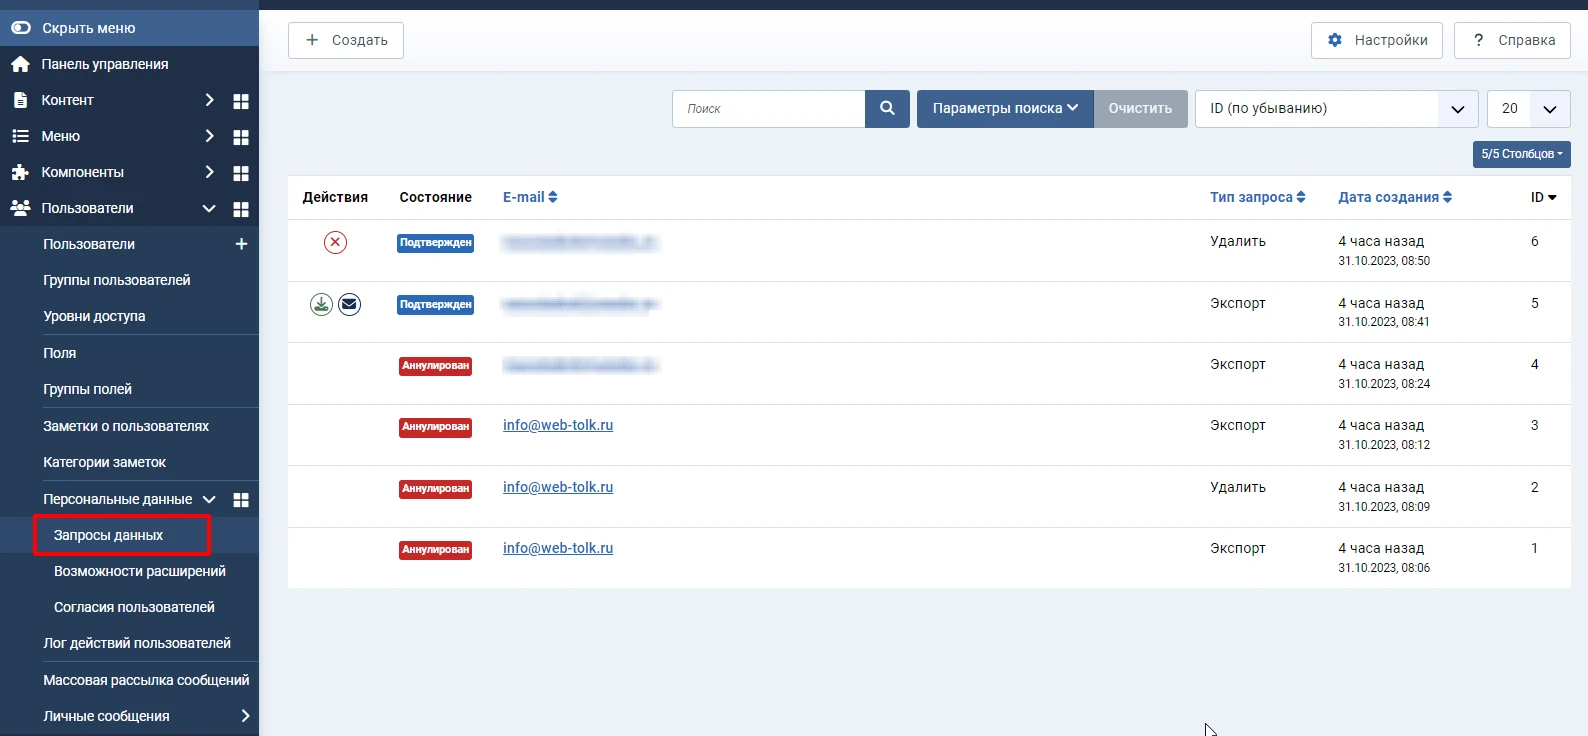This screenshot has height=736, width=1588.
Task: Open Категории заметок item
Action: (104, 462)
